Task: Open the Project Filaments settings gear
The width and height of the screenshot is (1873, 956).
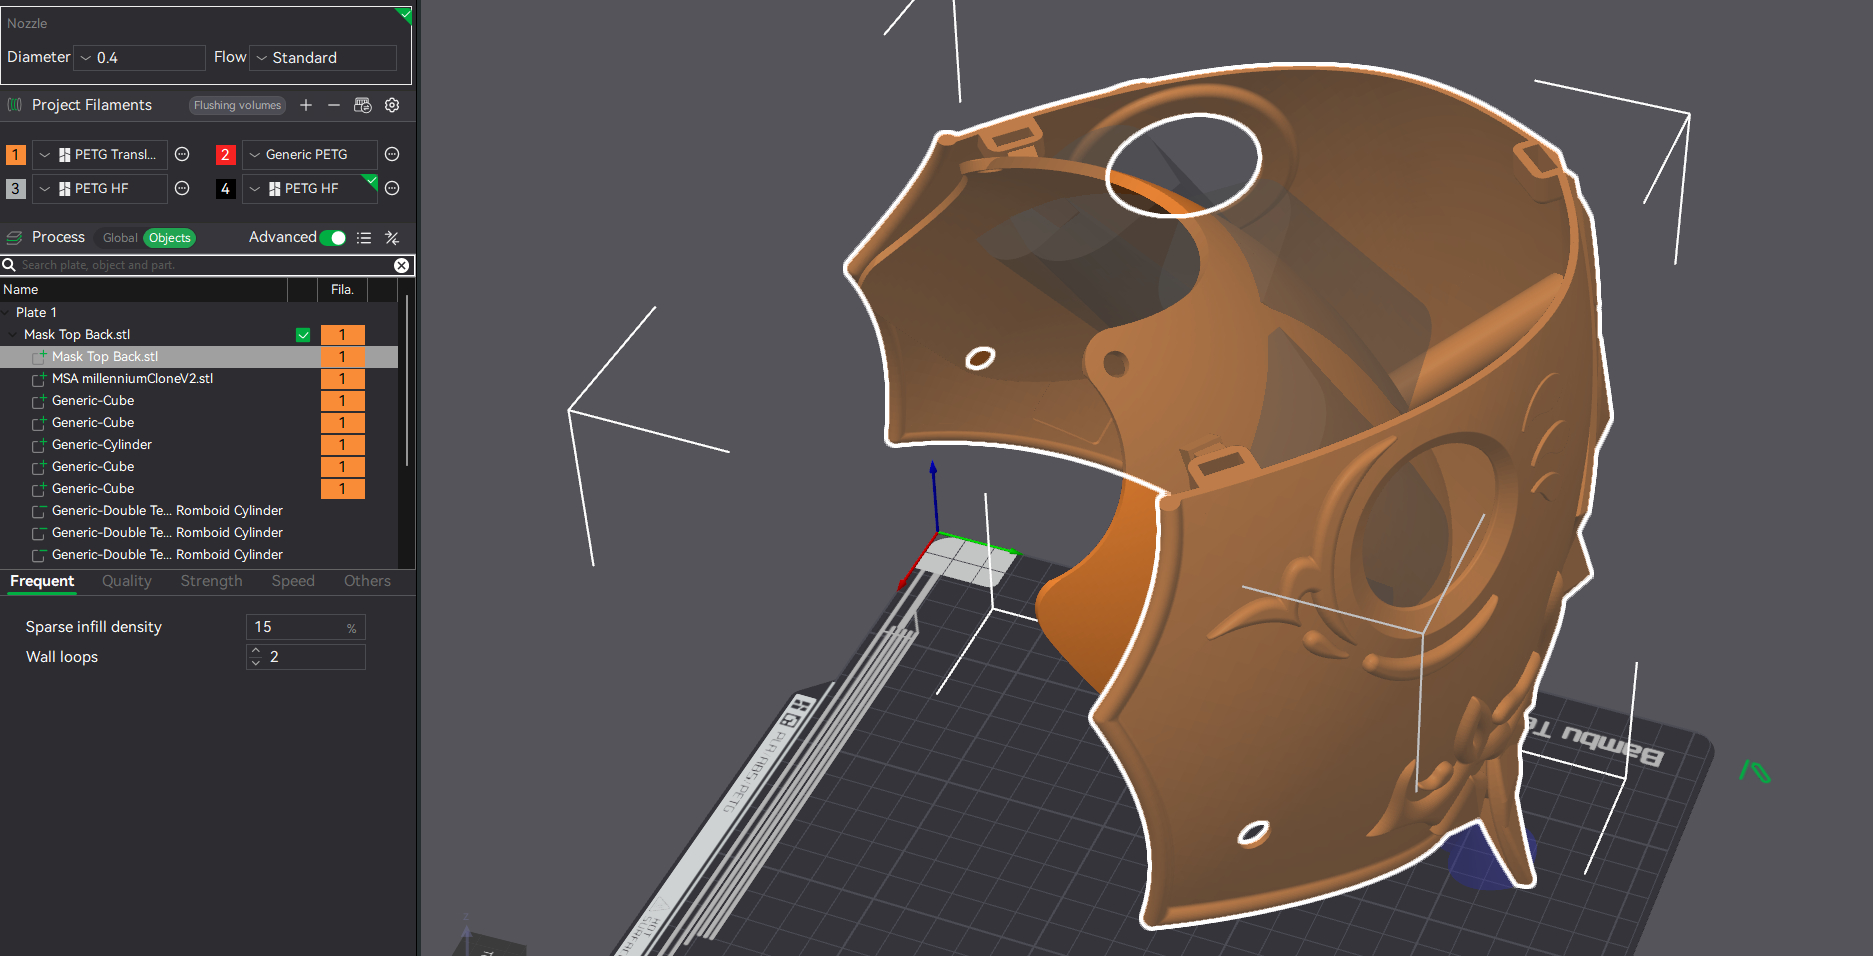Action: (x=392, y=105)
